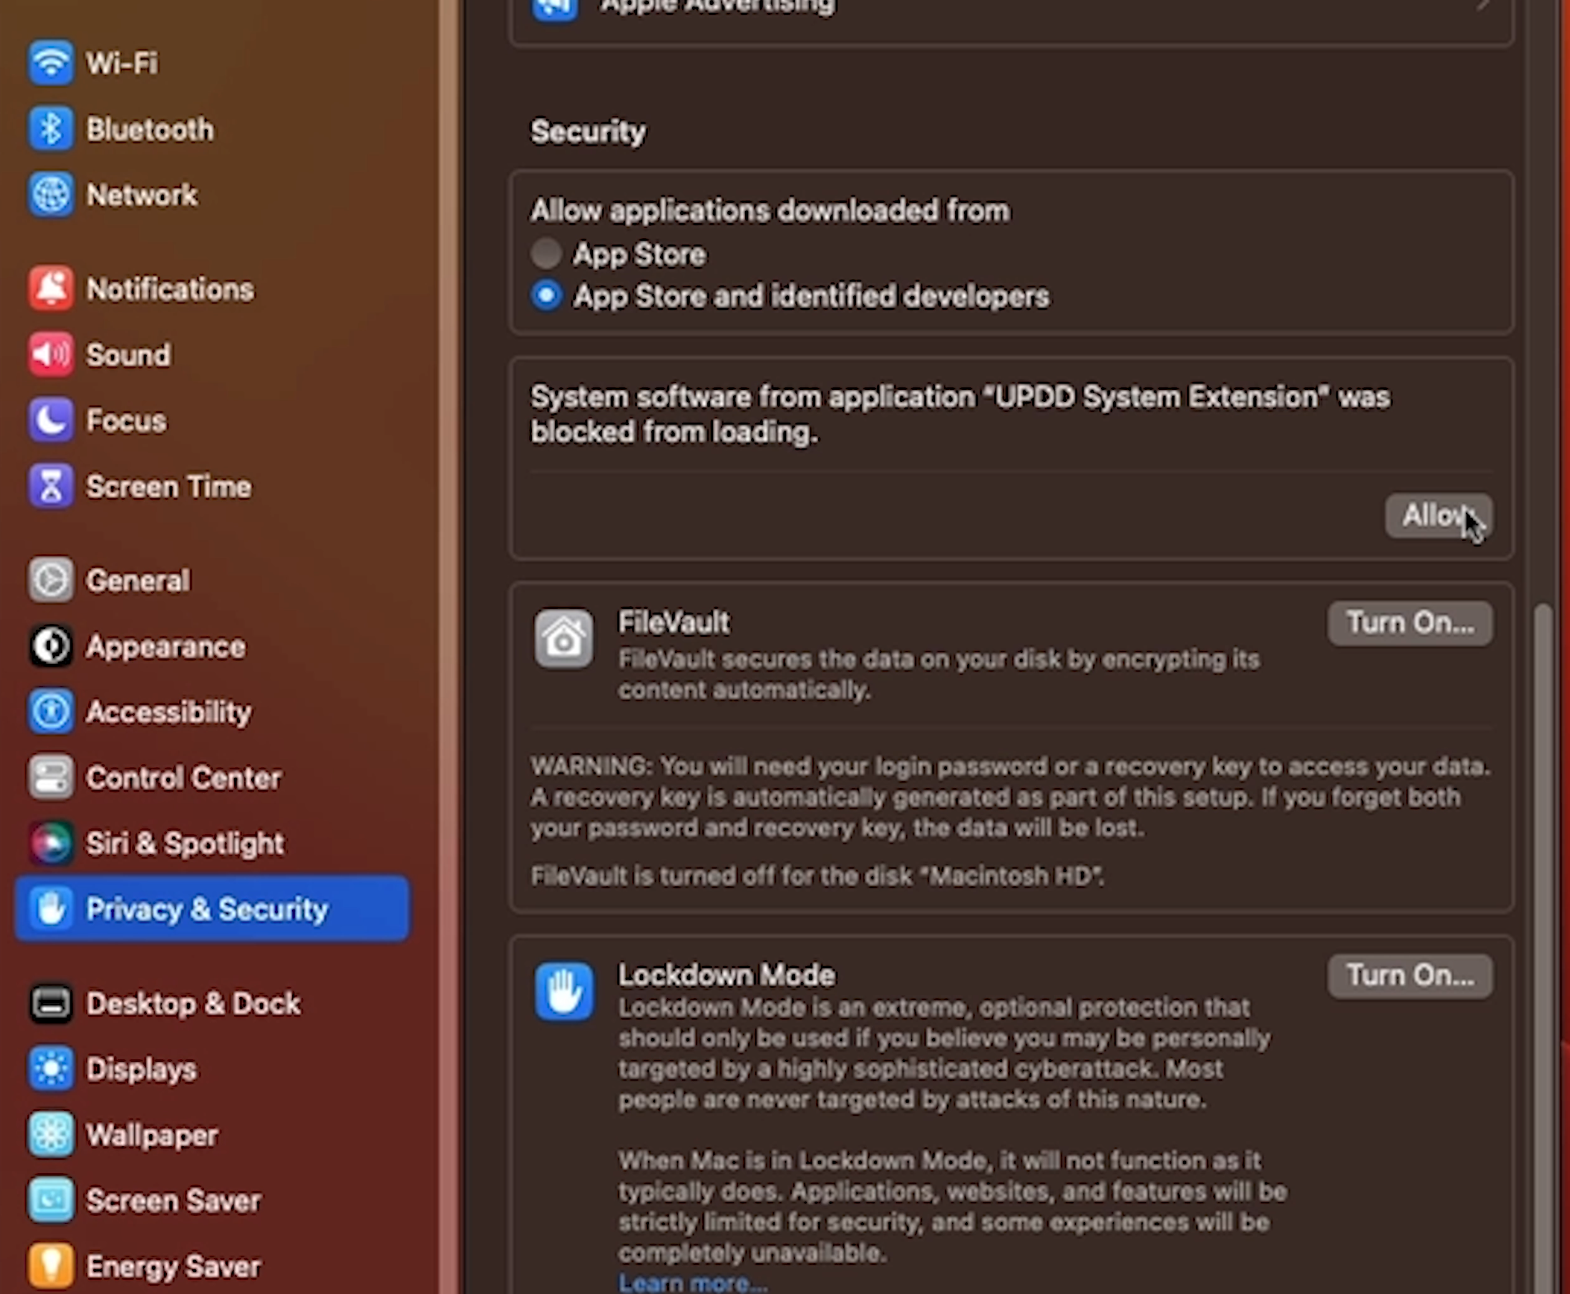The width and height of the screenshot is (1570, 1294).
Task: Click the Displays sun icon
Action: point(51,1069)
